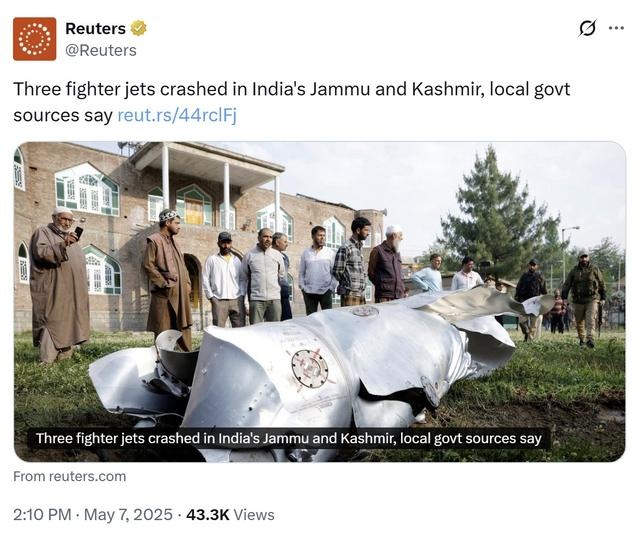Open the article preview image card
This screenshot has height=538, width=640.
click(320, 302)
